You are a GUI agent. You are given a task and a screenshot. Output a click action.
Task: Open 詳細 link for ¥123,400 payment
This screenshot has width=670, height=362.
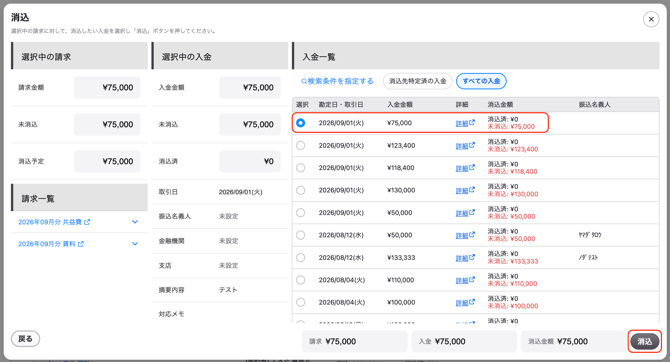(465, 146)
